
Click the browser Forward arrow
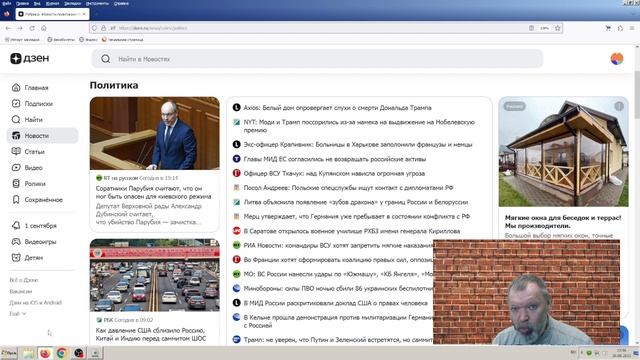[x=20, y=28]
